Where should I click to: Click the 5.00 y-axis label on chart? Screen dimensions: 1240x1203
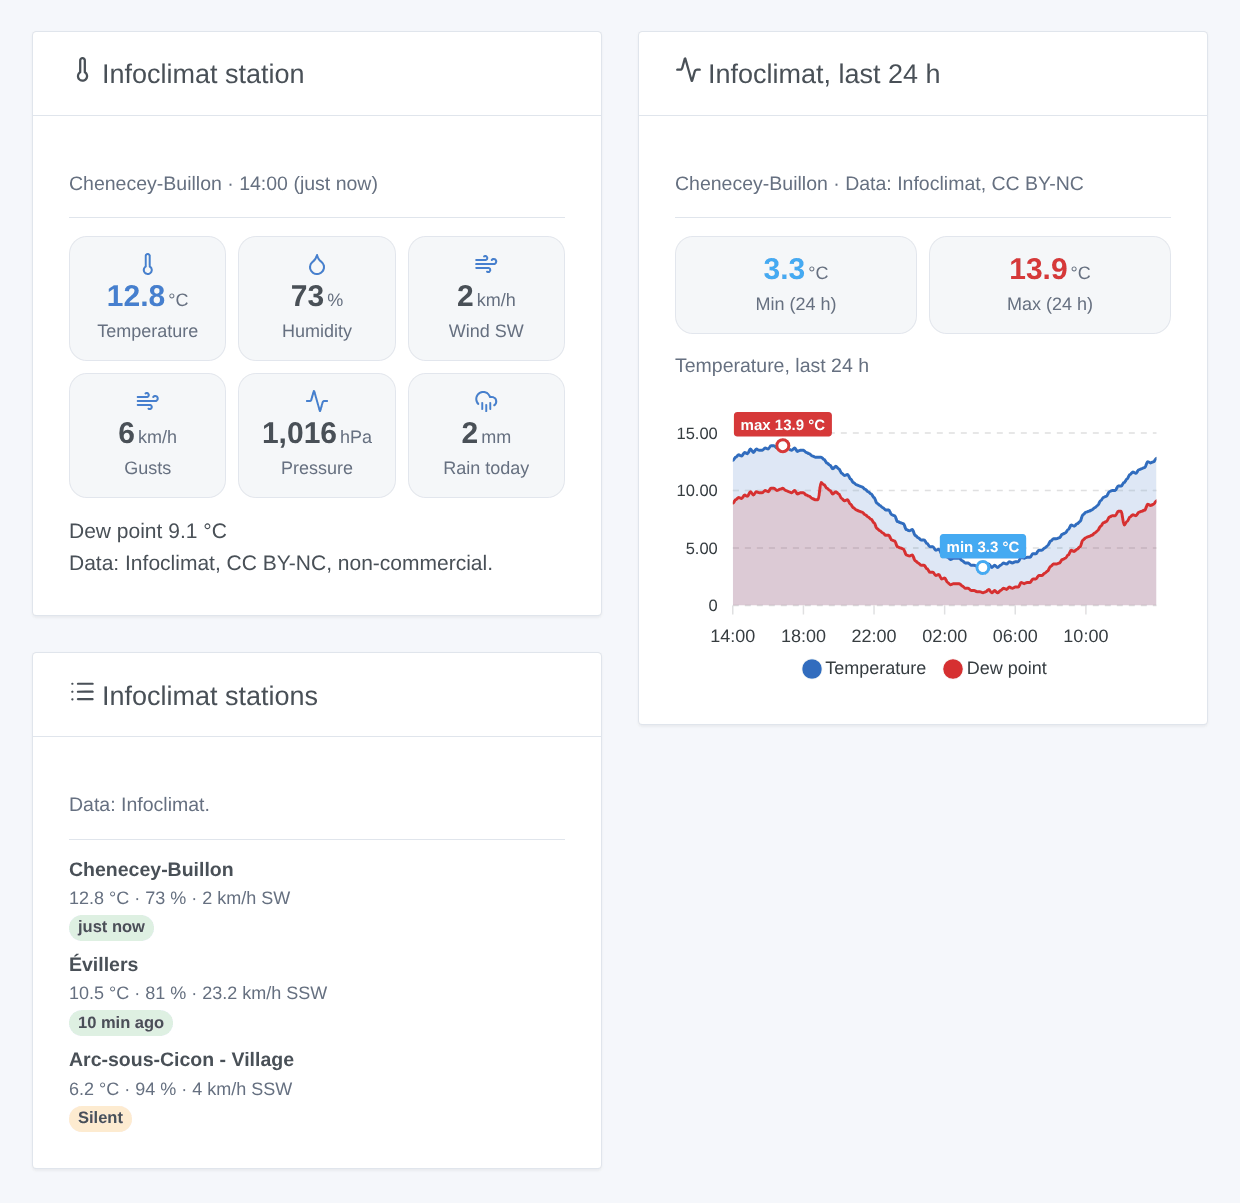(x=701, y=548)
